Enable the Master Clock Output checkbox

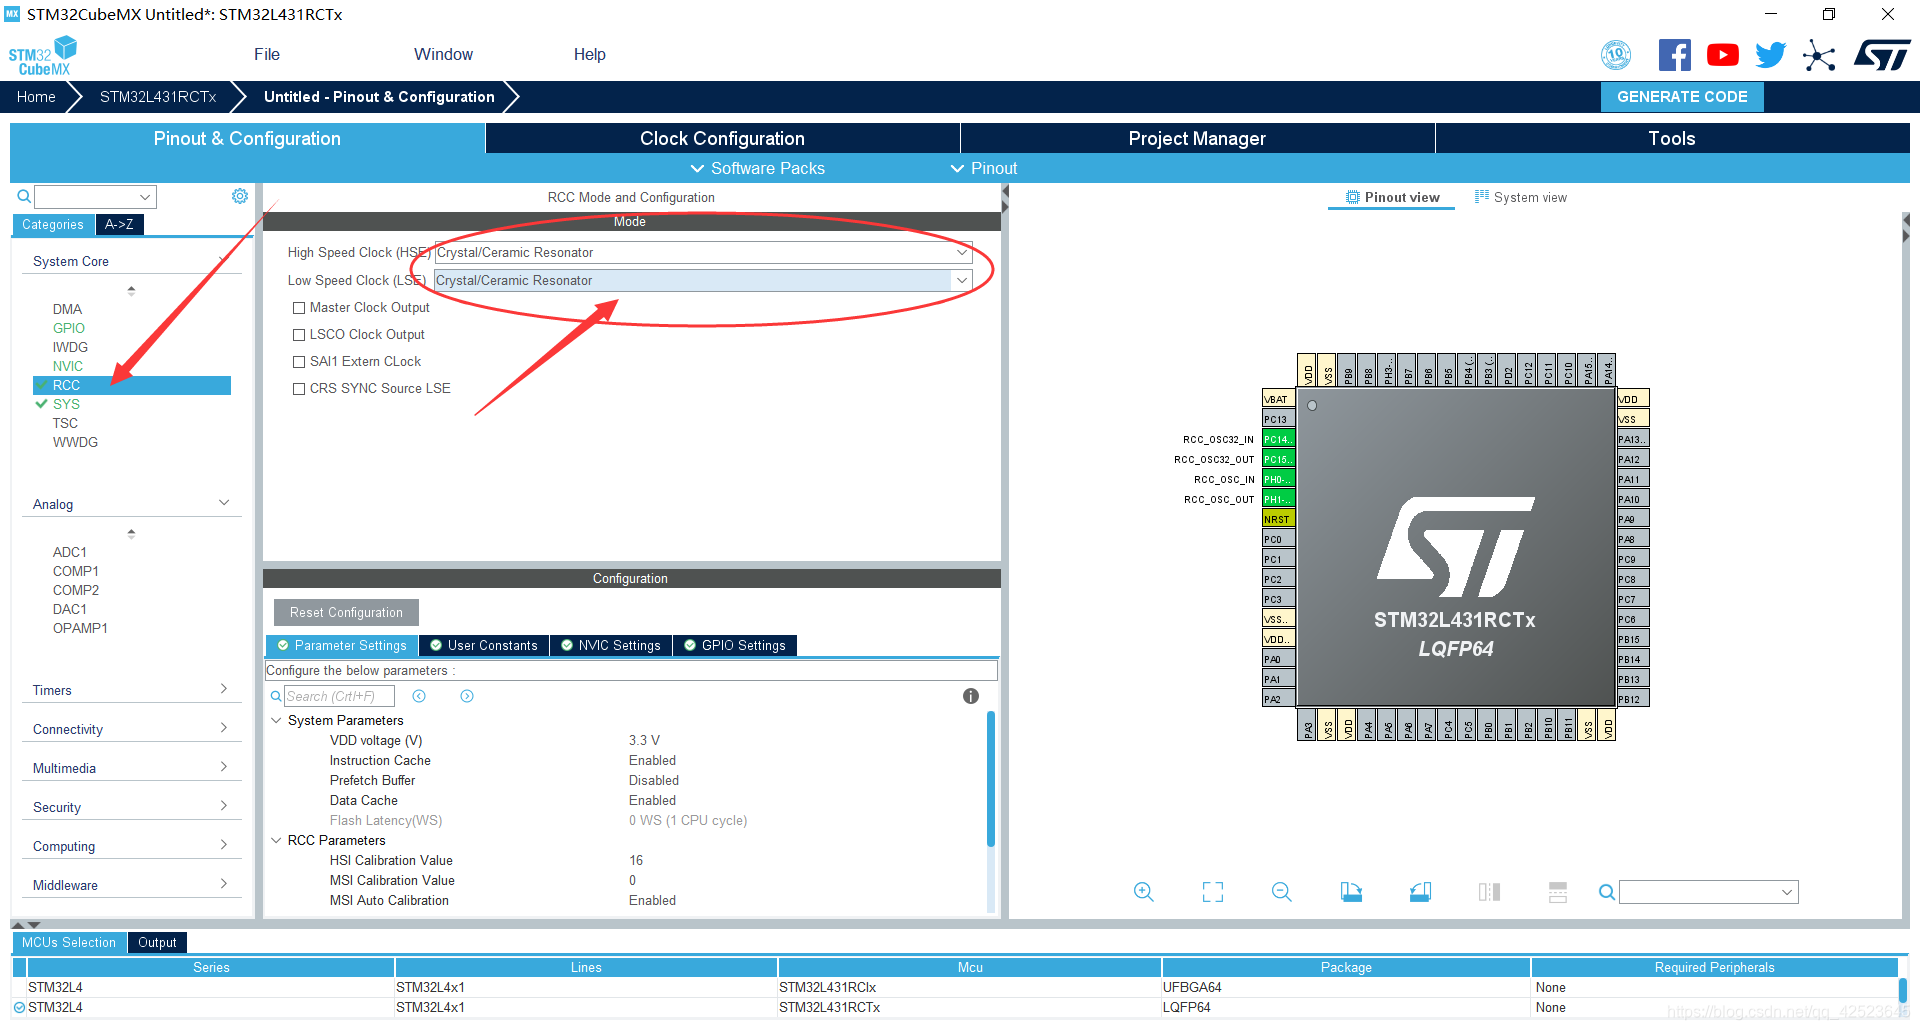[x=298, y=308]
